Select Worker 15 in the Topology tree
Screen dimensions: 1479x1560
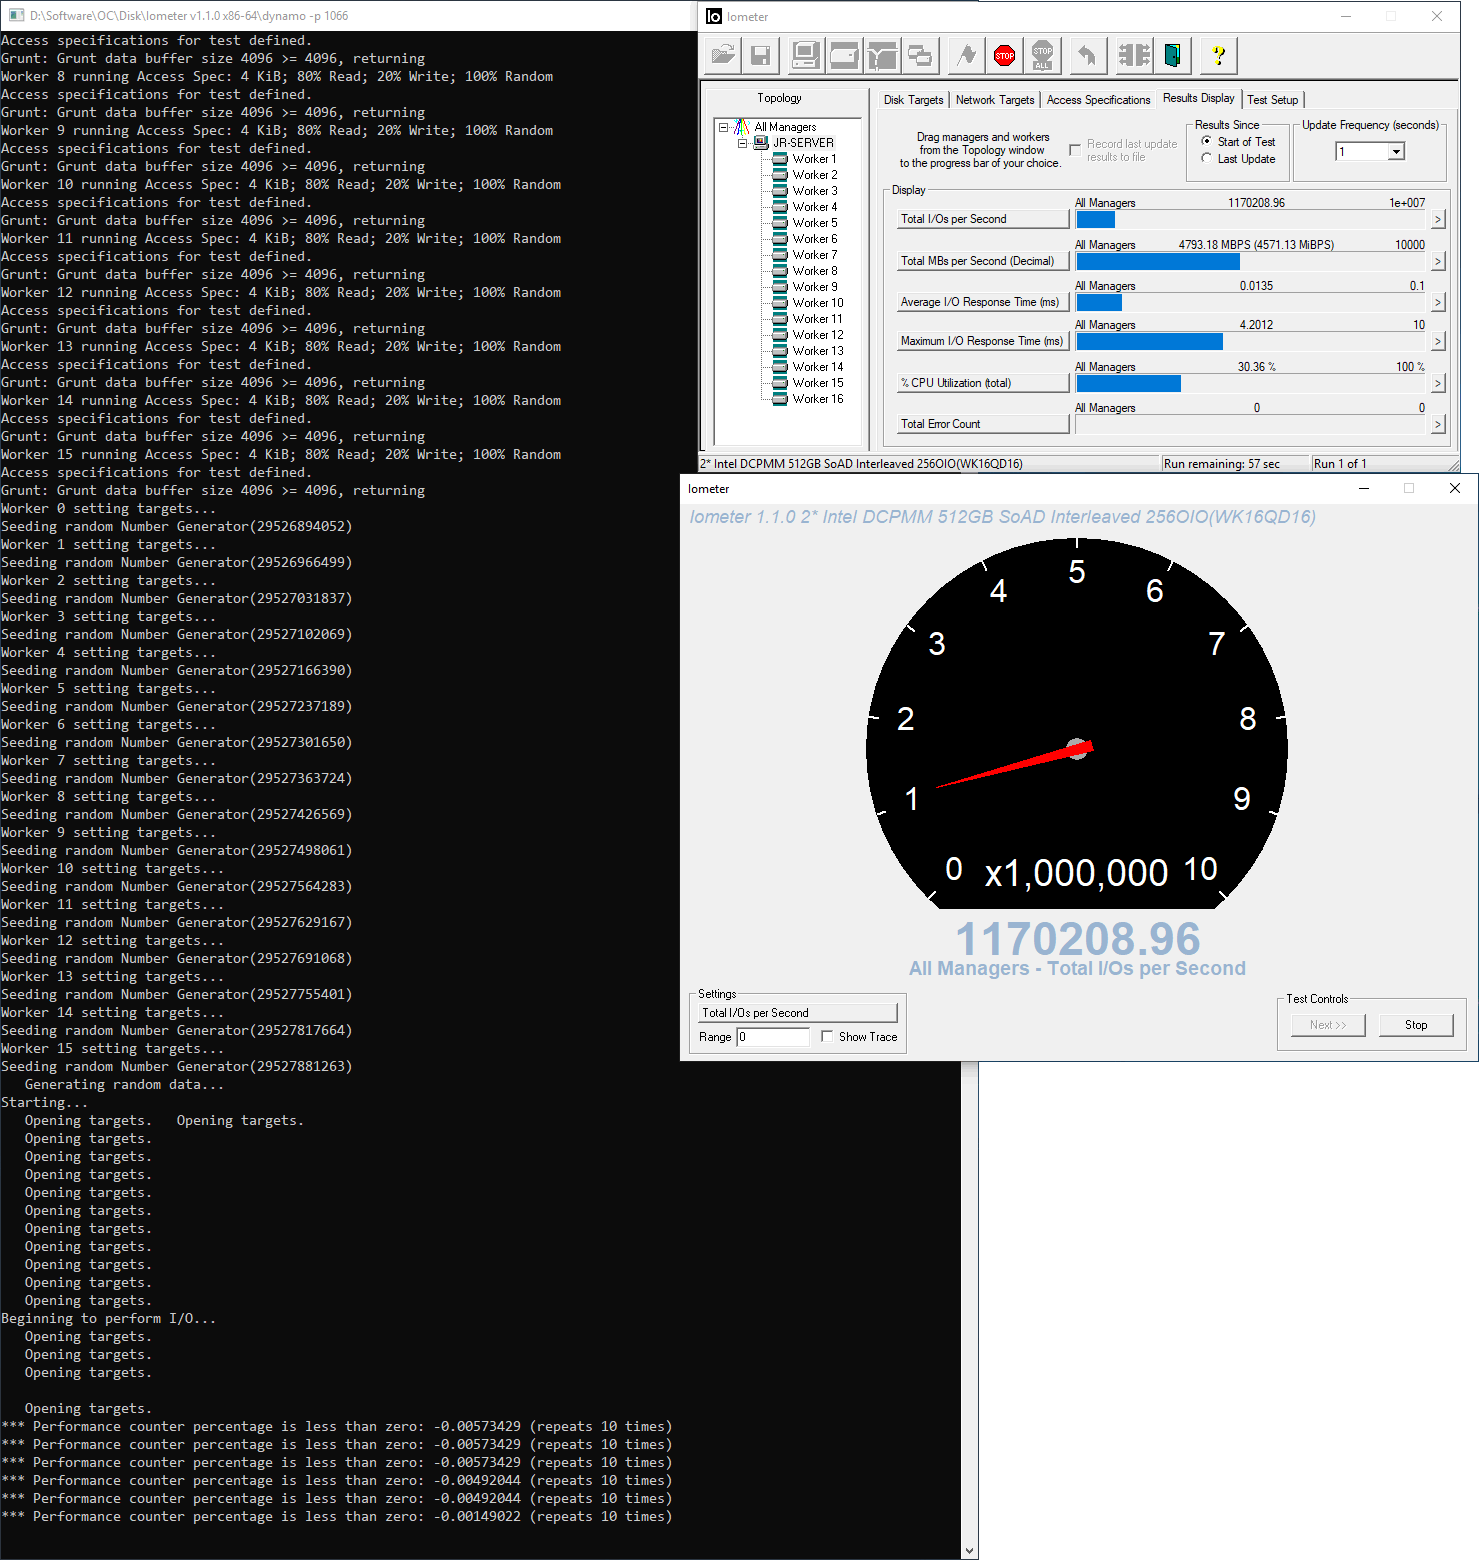pos(818,383)
